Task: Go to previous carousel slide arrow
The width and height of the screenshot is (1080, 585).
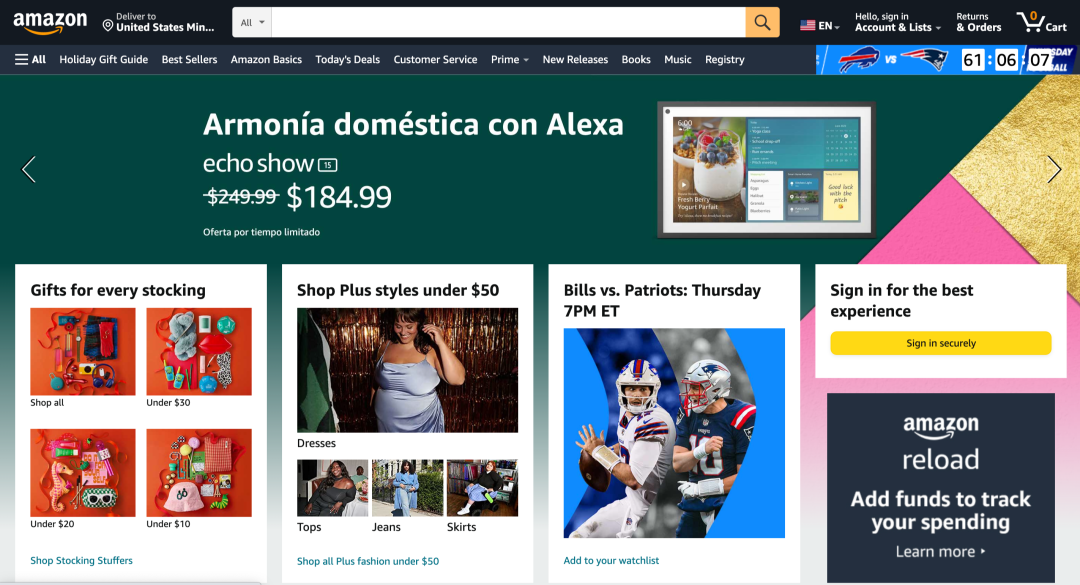Action: (28, 169)
